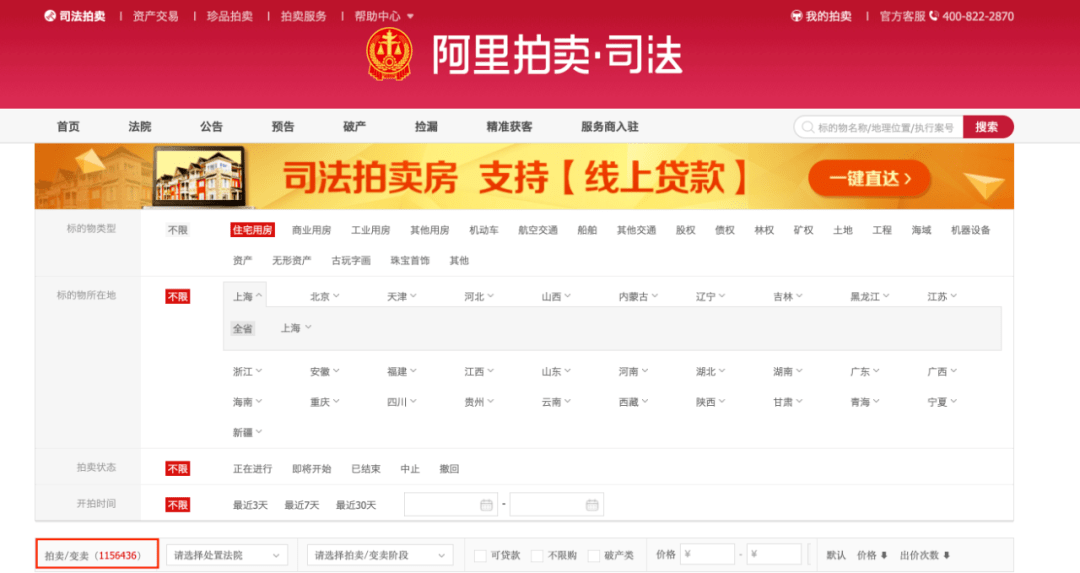Select 不限 for 拍卖状态
Image resolution: width=1080 pixels, height=573 pixels.
[178, 469]
